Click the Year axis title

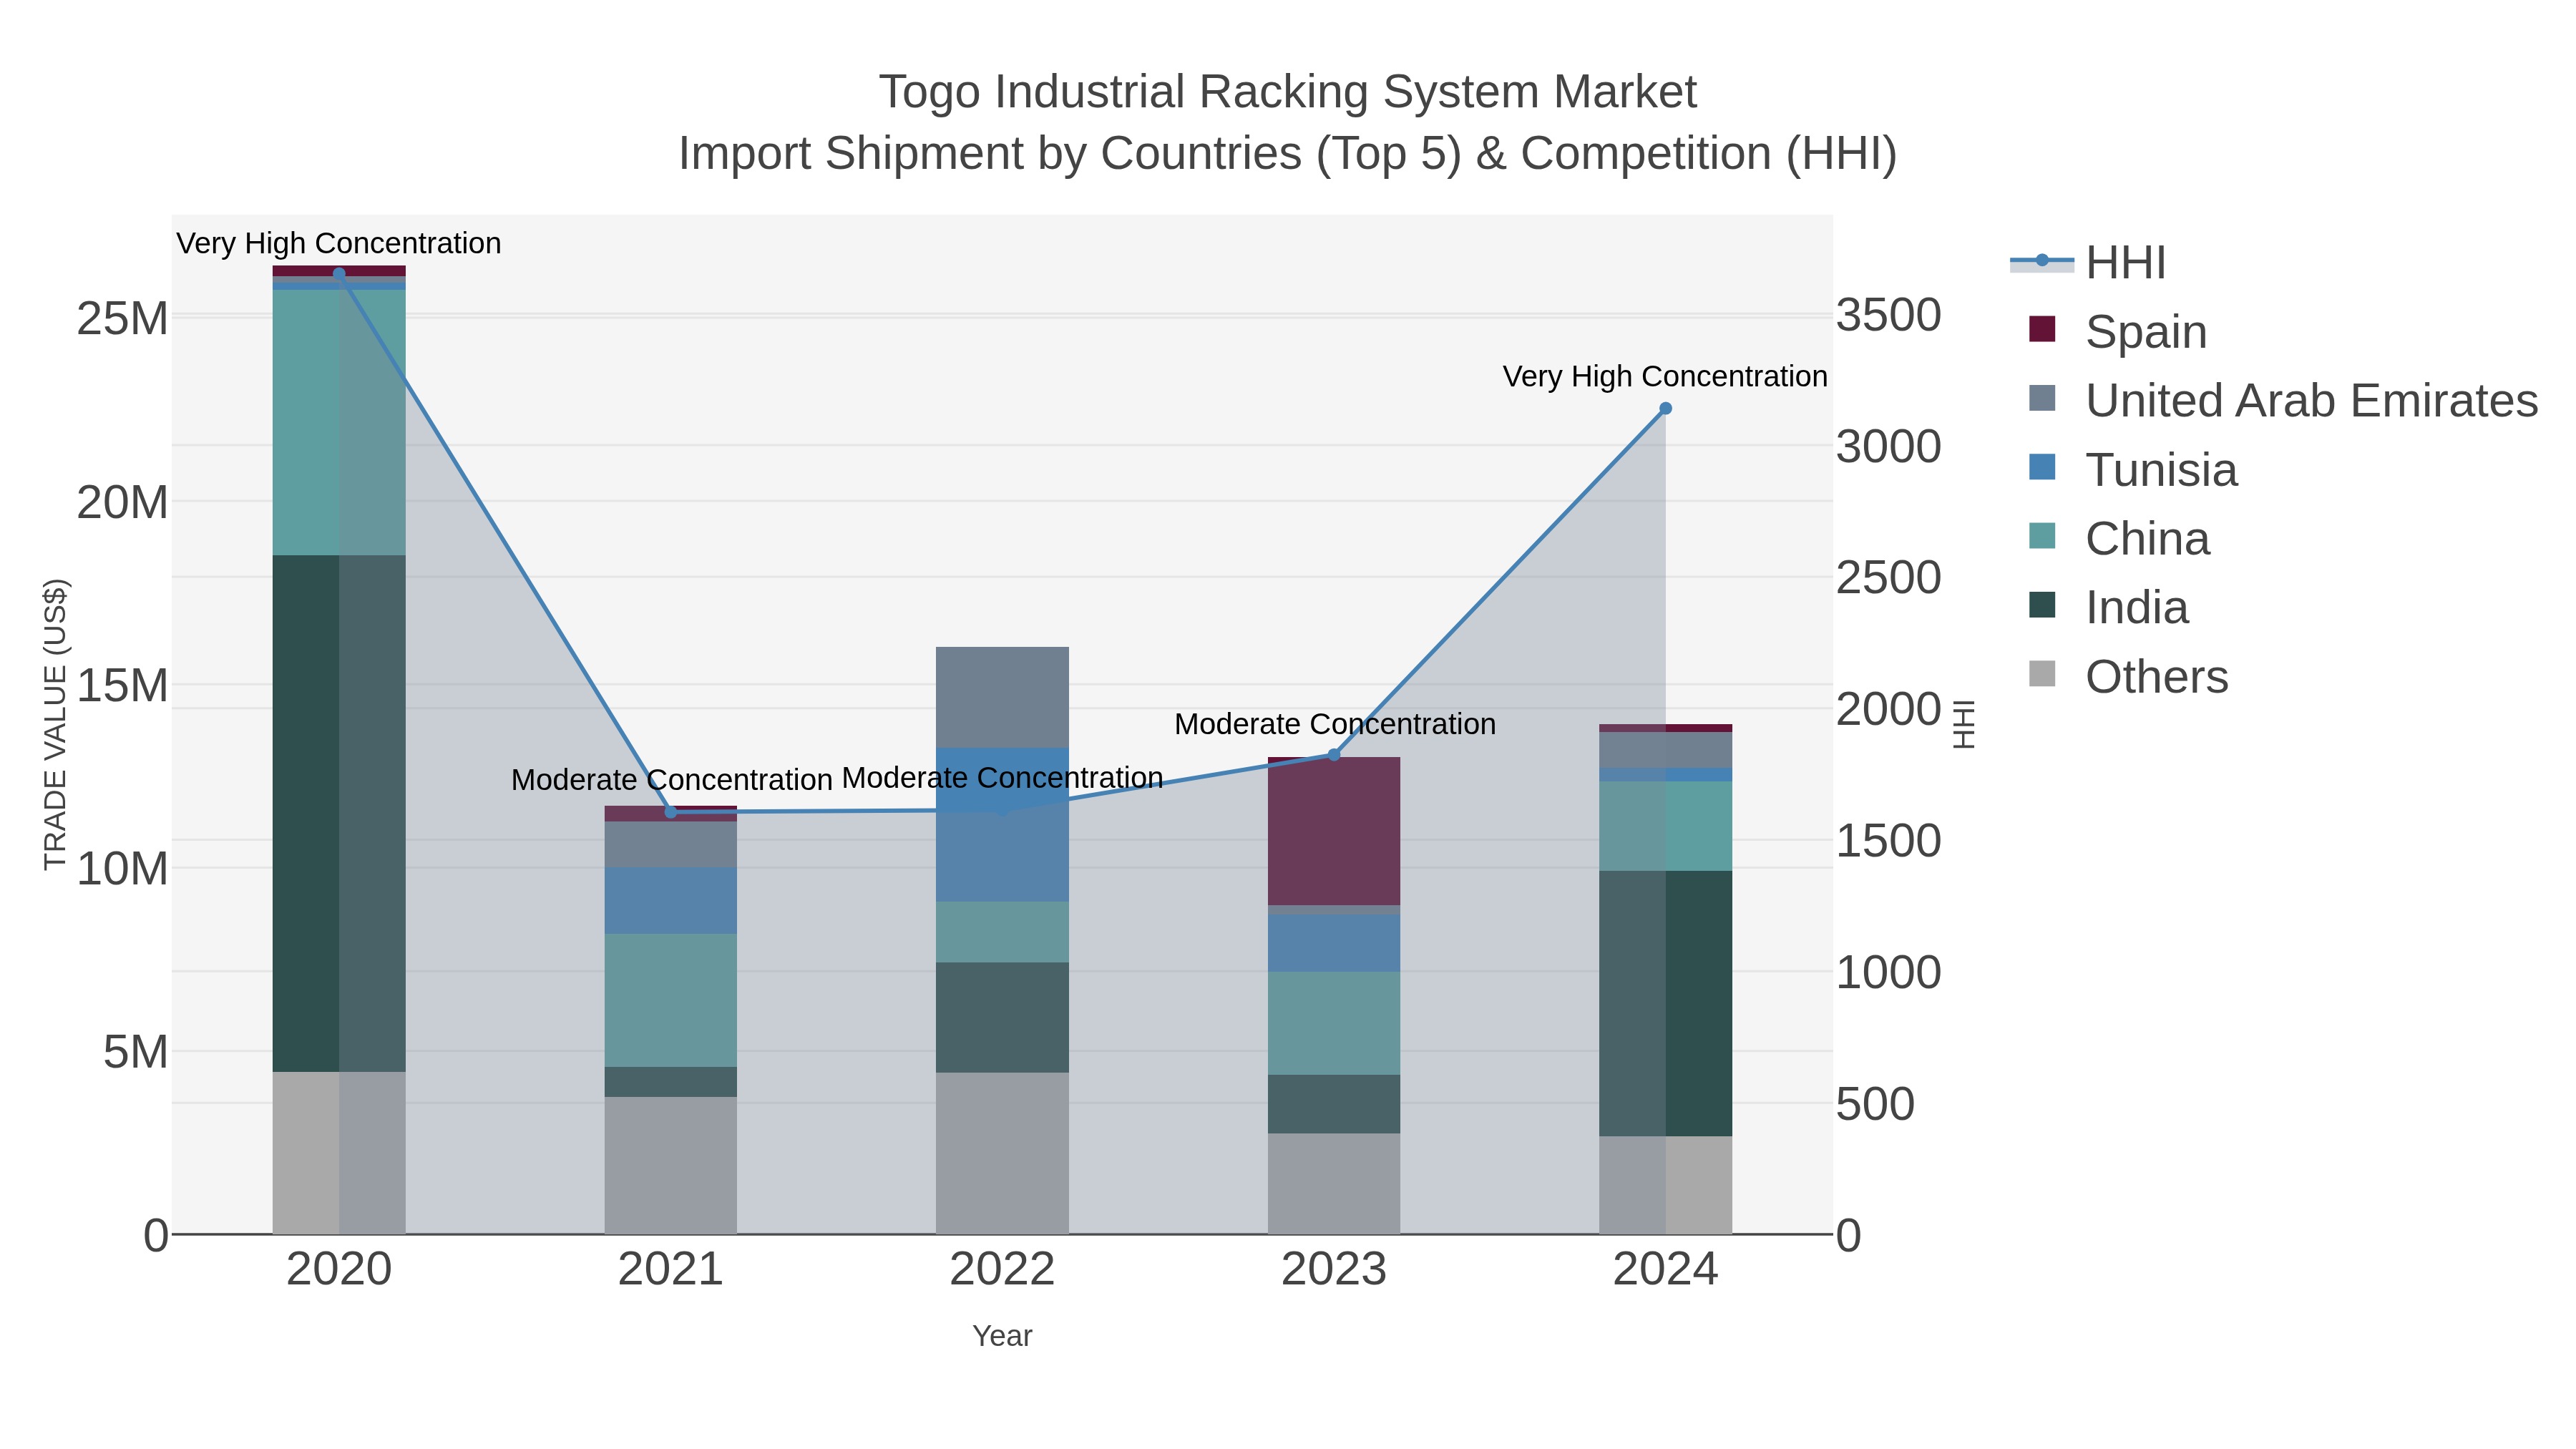(x=1002, y=1336)
